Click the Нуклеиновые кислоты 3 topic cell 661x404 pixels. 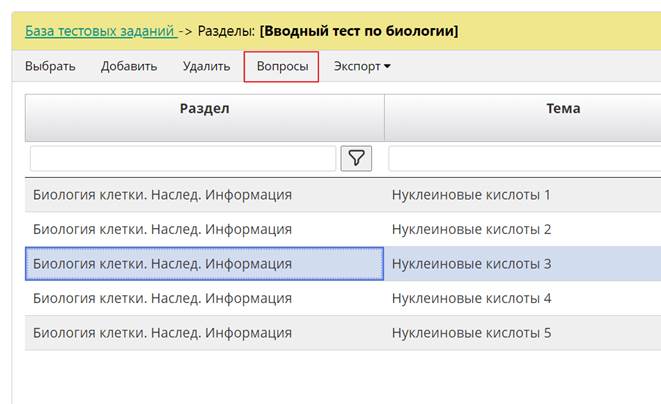(471, 264)
